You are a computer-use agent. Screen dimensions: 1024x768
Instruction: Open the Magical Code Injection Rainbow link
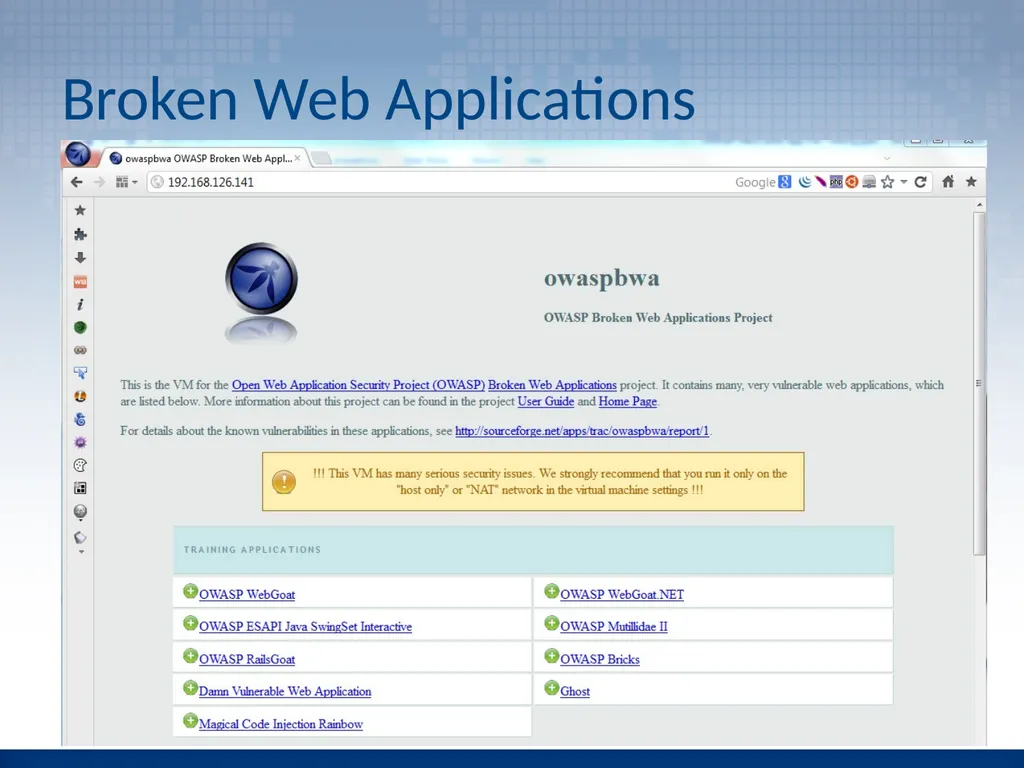pos(281,724)
